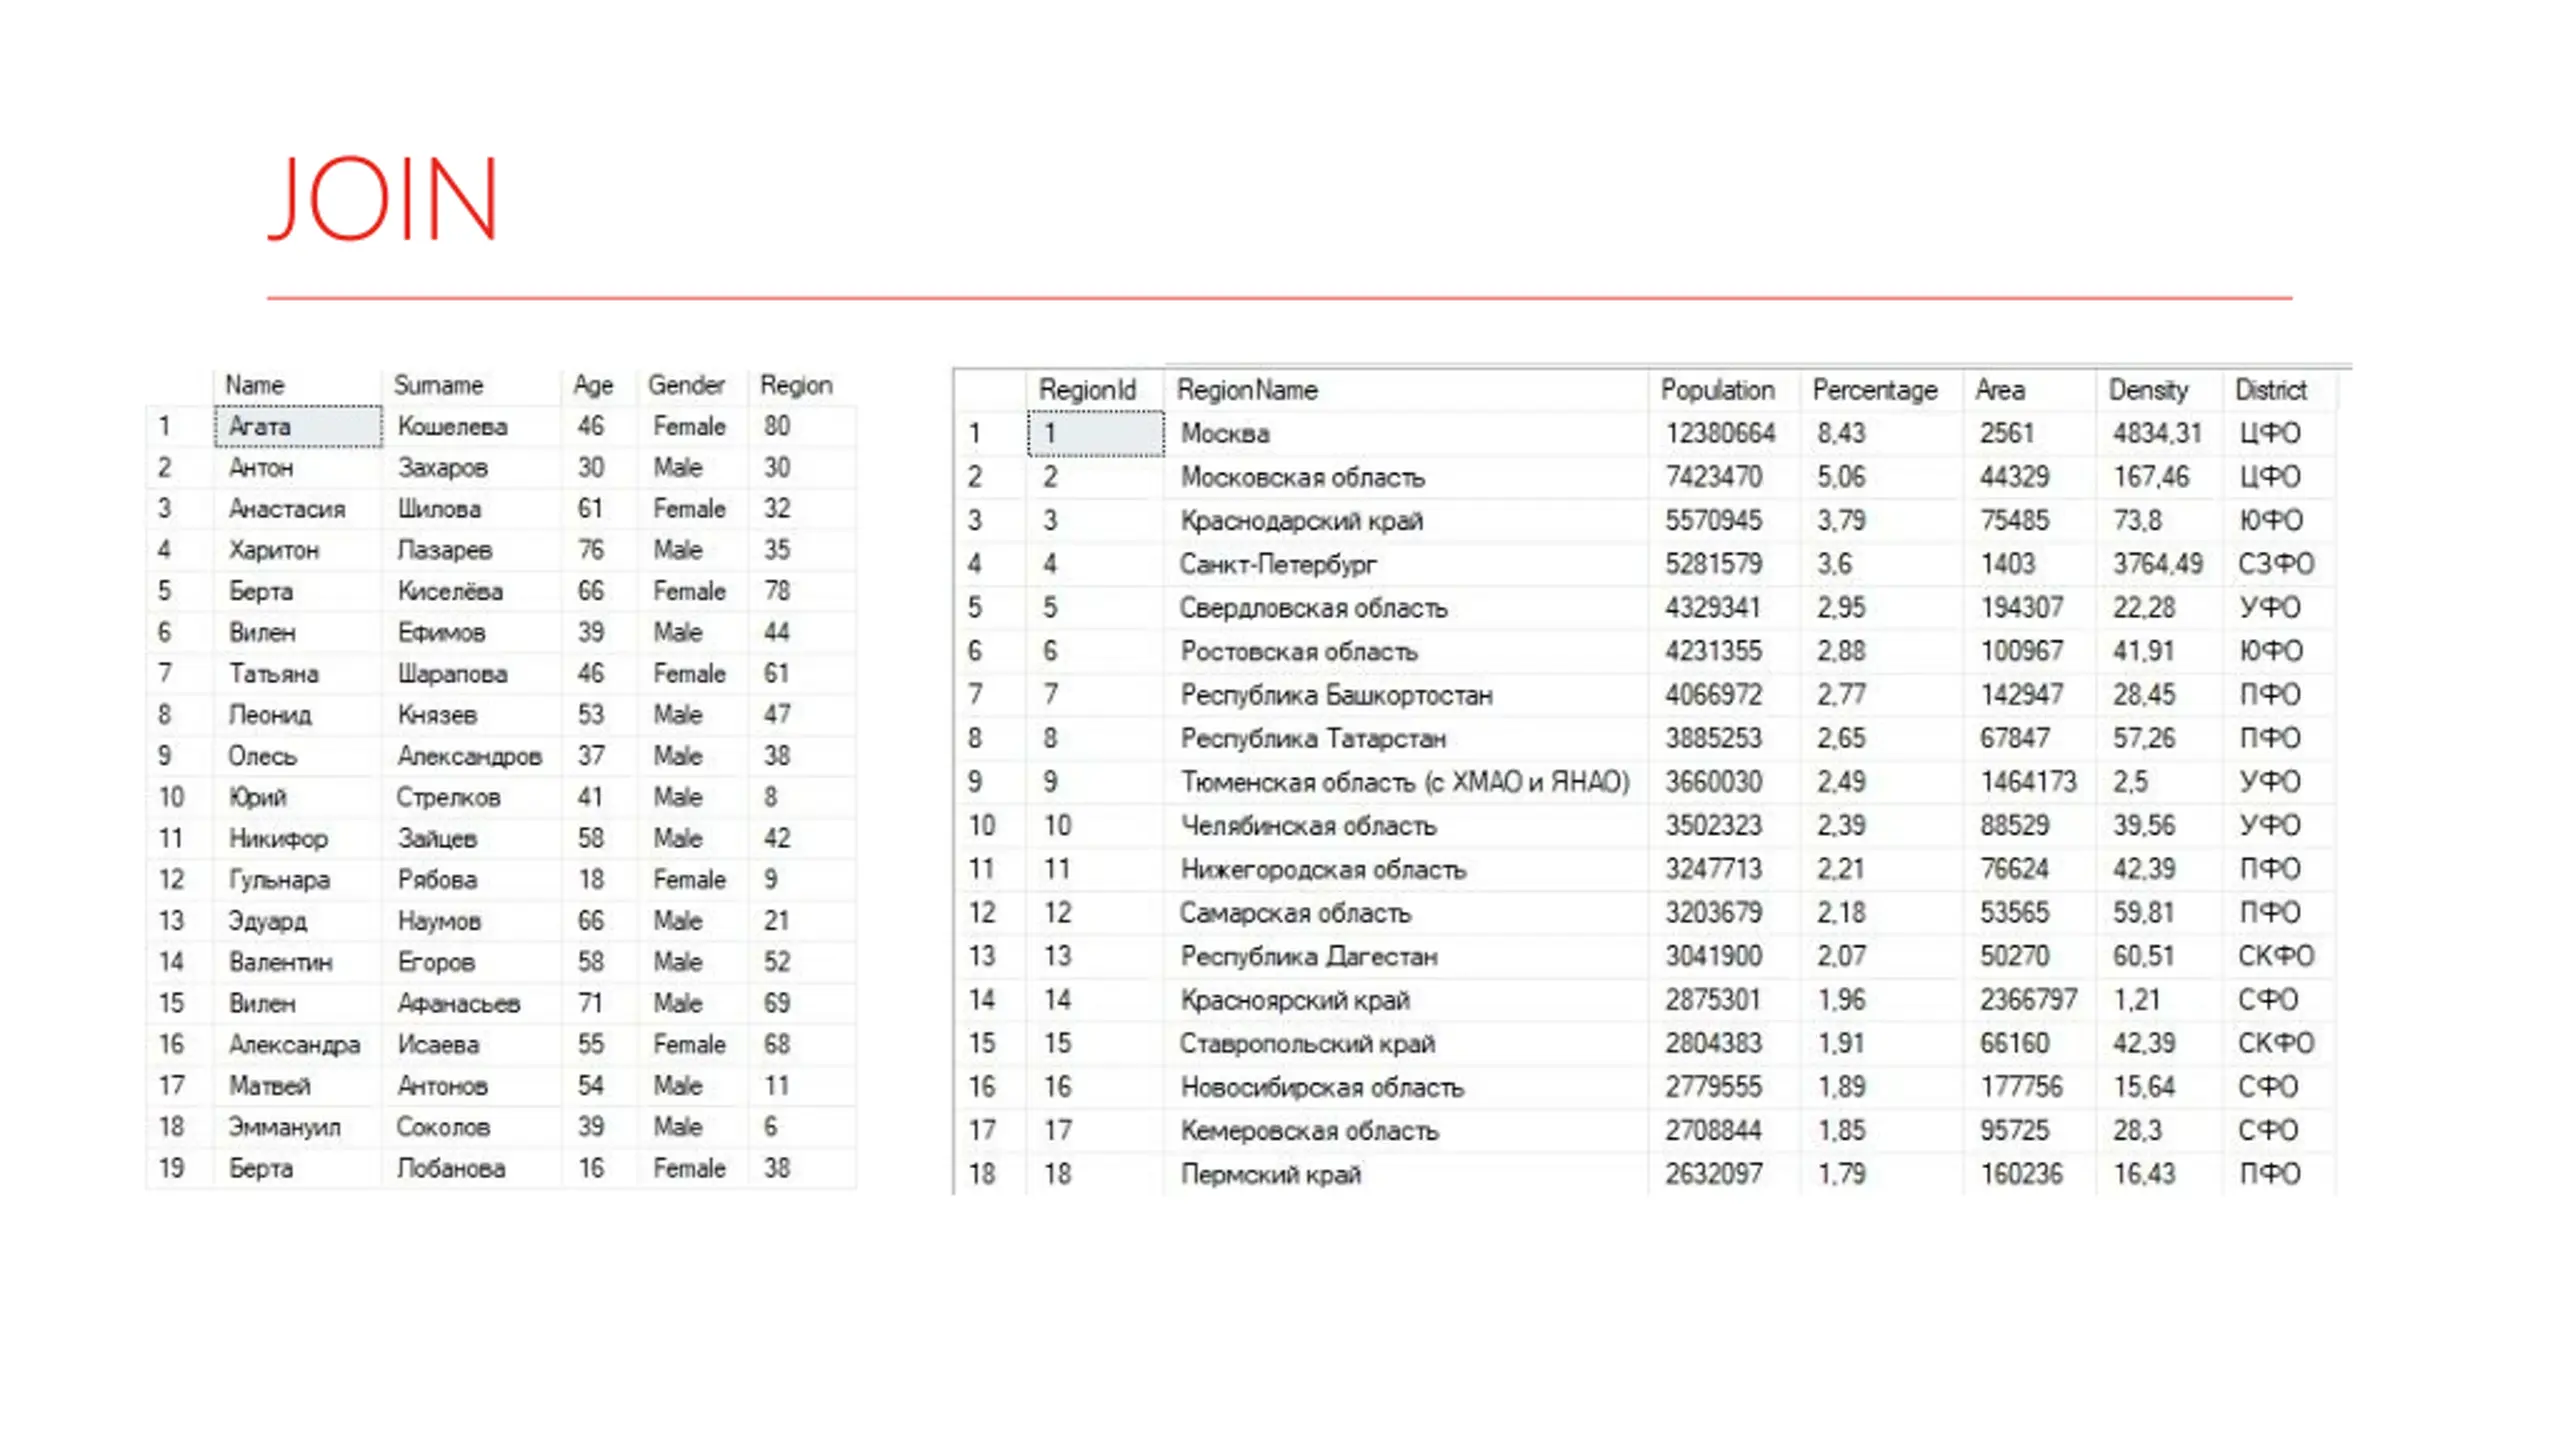Select the Percentage column header
Viewport: 2560px width, 1440px height.
(x=1875, y=390)
